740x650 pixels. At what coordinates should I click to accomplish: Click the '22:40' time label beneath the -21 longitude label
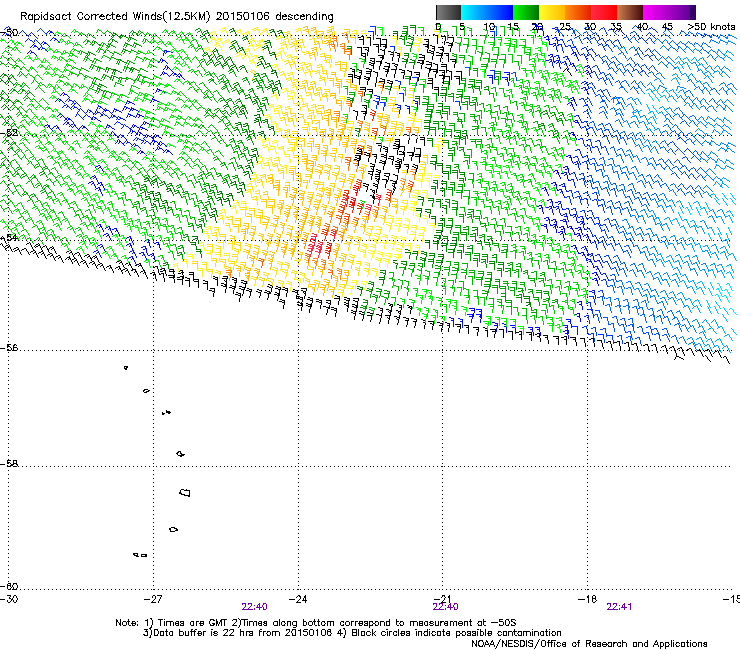pyautogui.click(x=446, y=607)
